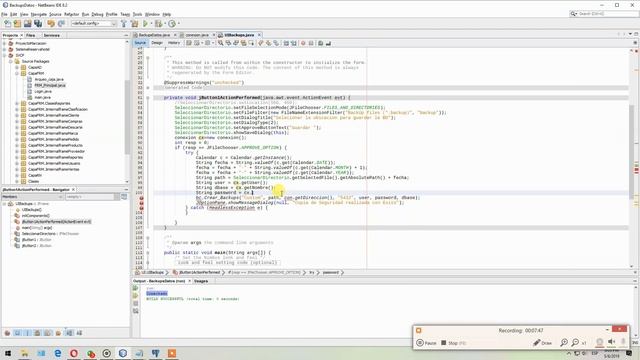Select initComponents() in Navigator
Image resolution: width=640 pixels, height=360 pixels.
pyautogui.click(x=36, y=216)
